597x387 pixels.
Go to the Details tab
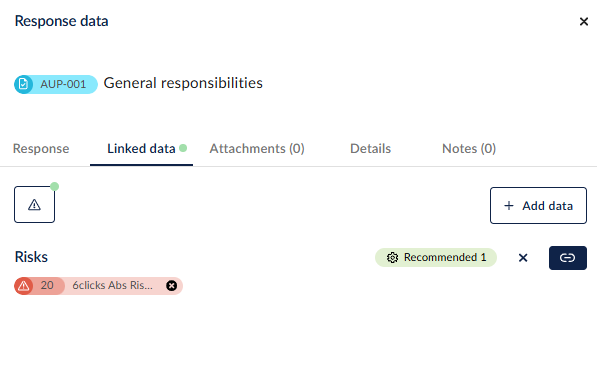[x=370, y=149]
